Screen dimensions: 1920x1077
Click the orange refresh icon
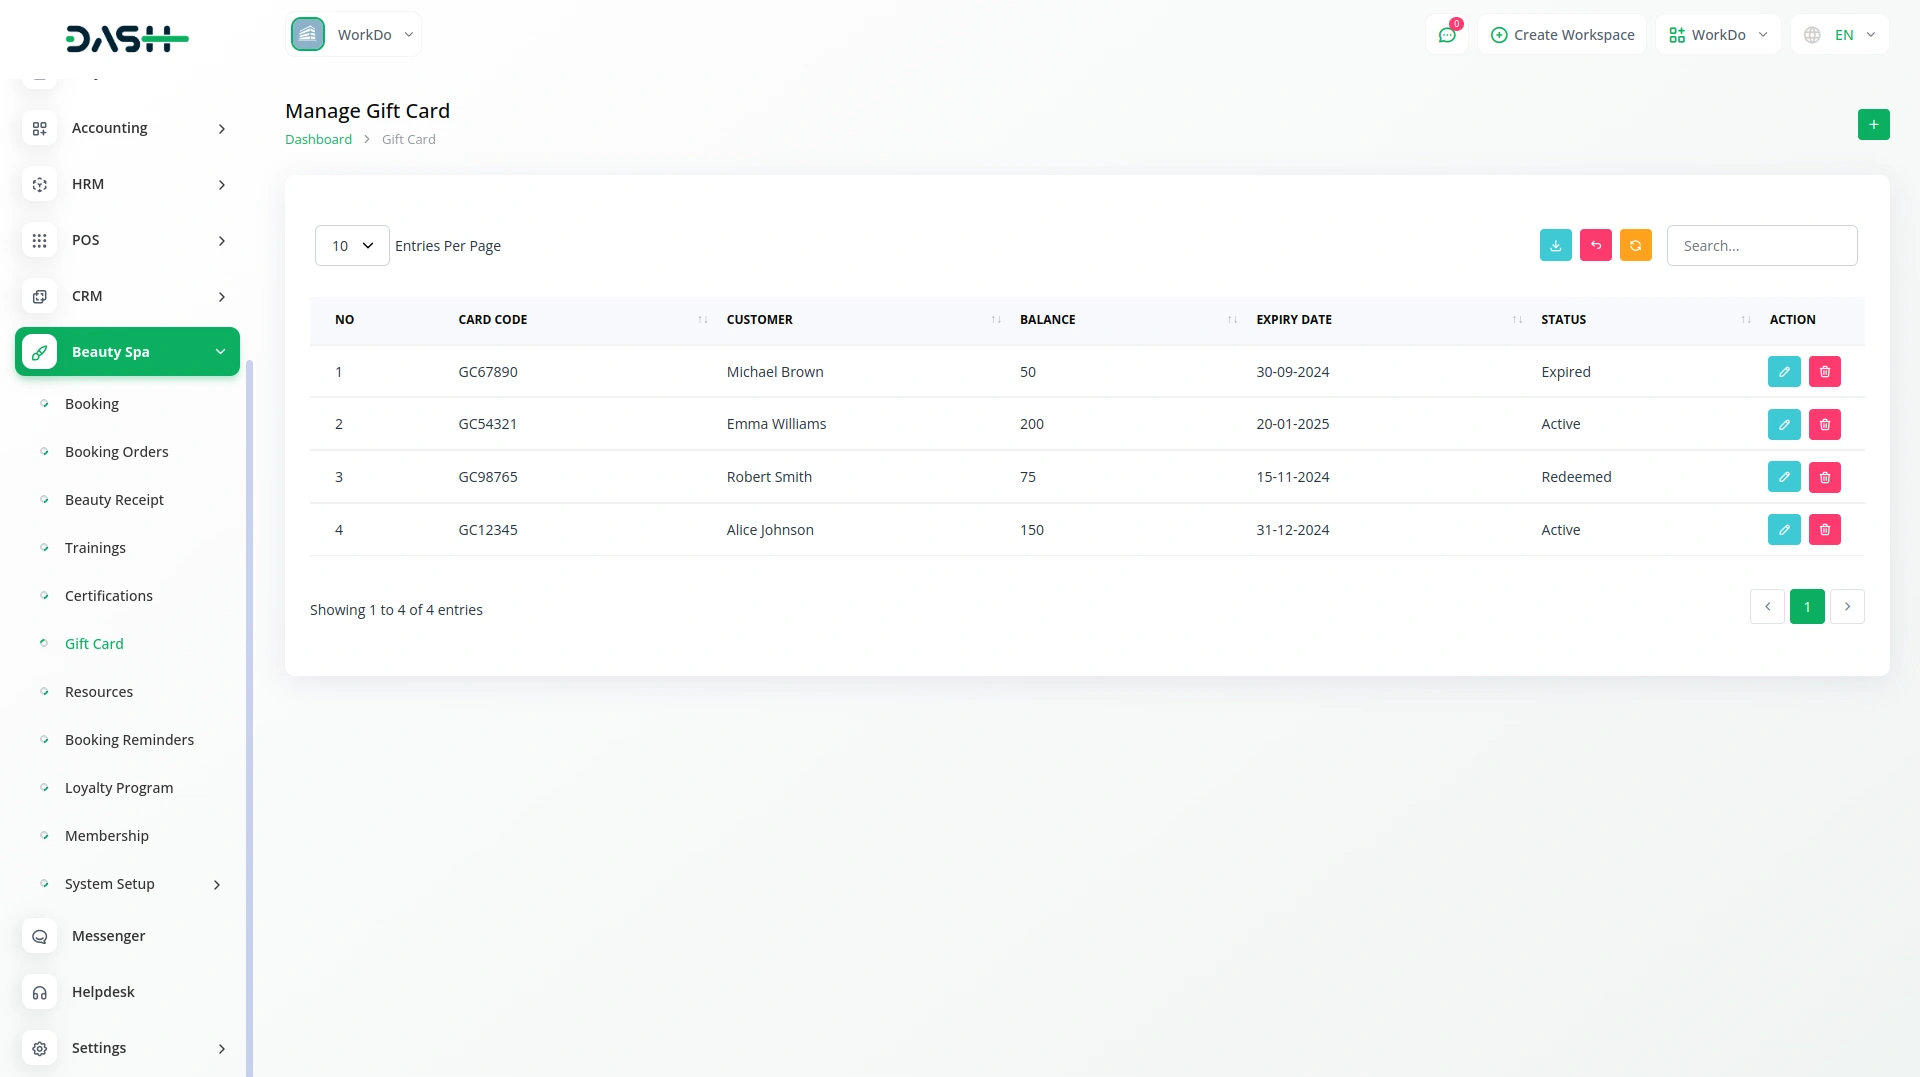pyautogui.click(x=1635, y=246)
